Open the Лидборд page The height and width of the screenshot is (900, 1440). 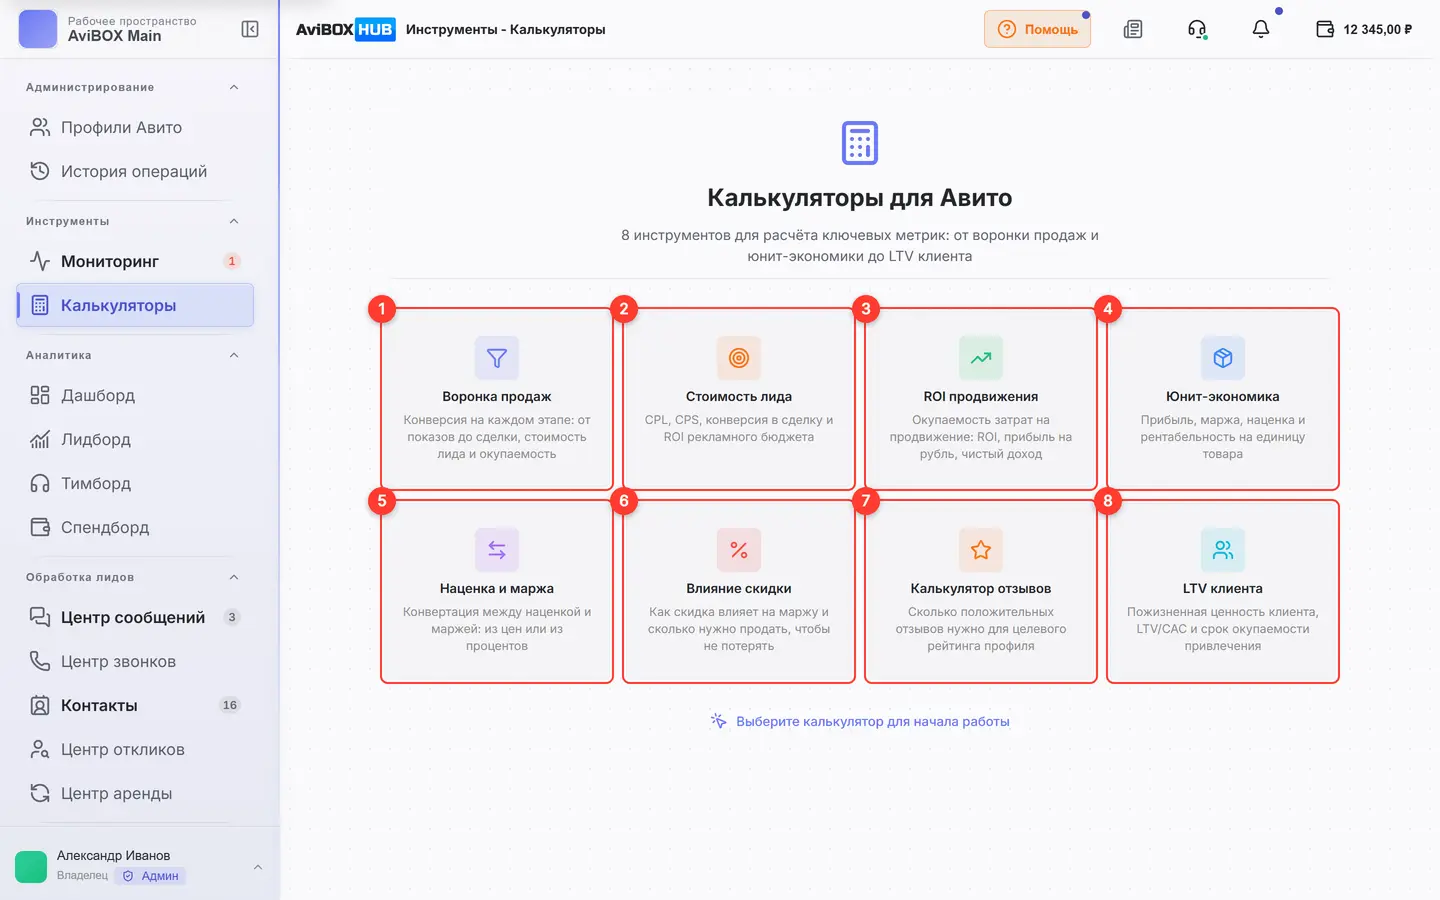tap(135, 439)
